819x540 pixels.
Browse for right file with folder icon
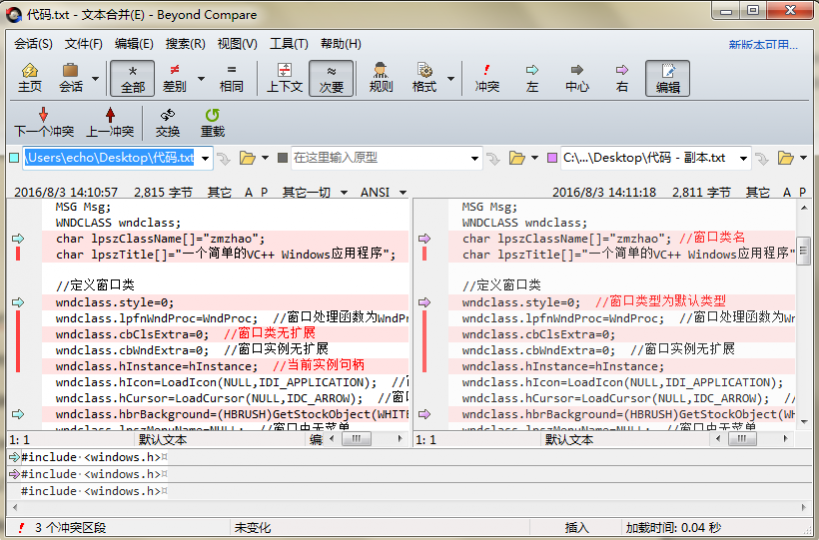[x=786, y=158]
